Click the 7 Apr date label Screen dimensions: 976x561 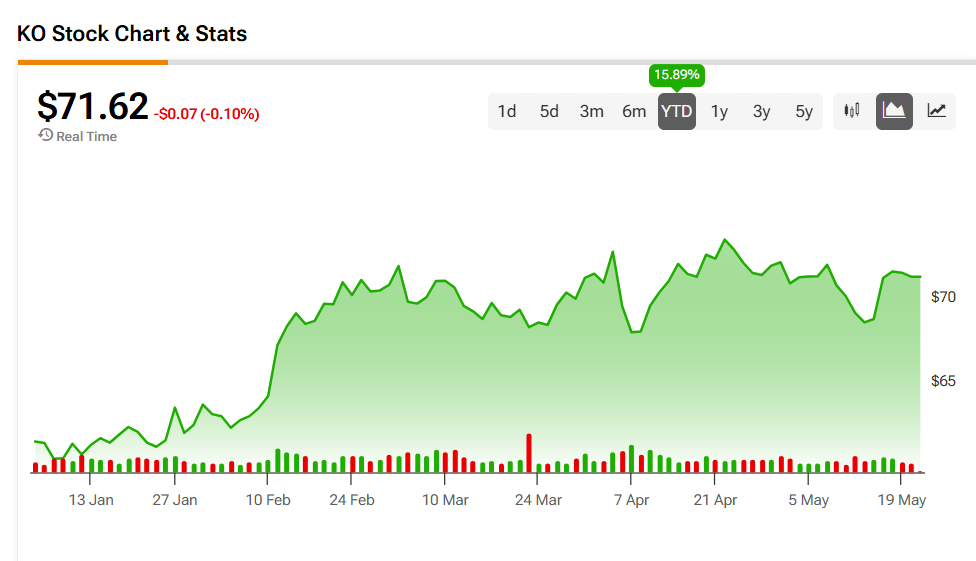coord(631,500)
